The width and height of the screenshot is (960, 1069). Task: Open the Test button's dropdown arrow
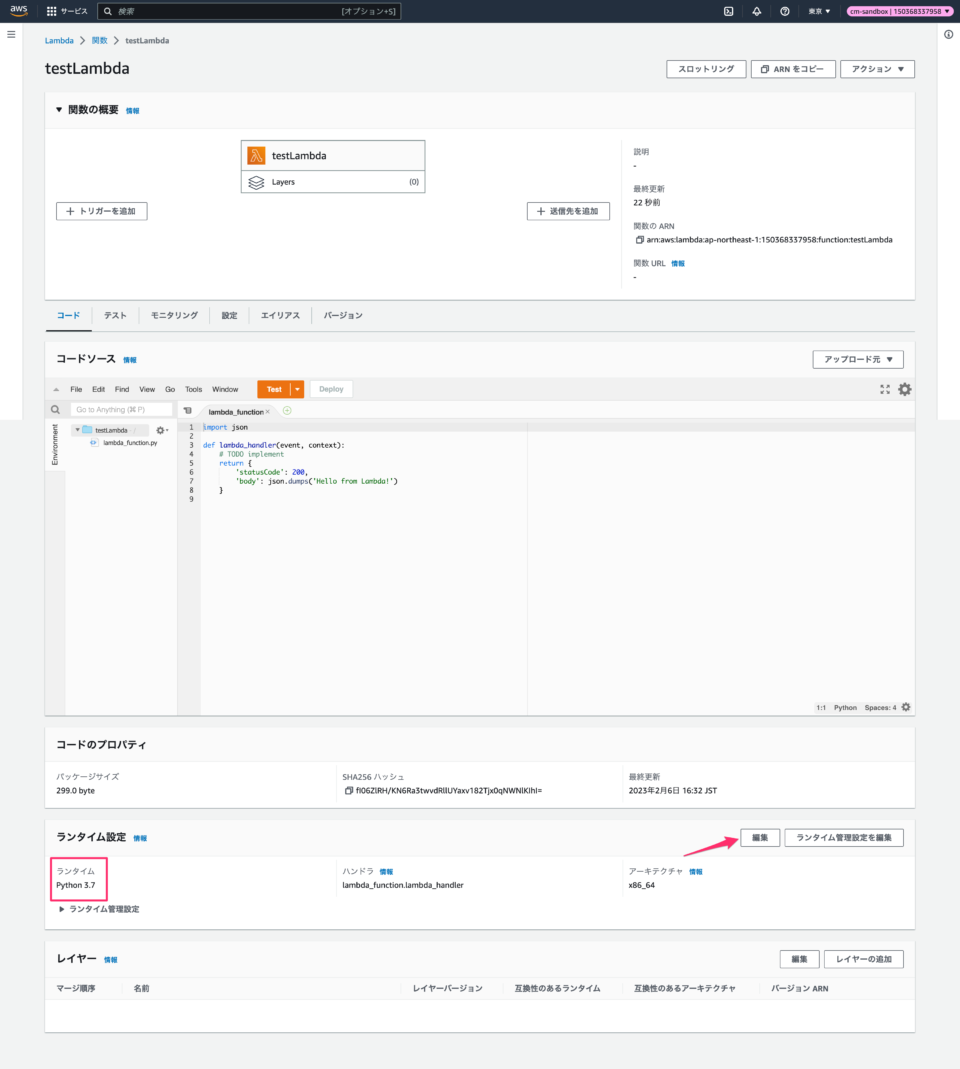(296, 389)
